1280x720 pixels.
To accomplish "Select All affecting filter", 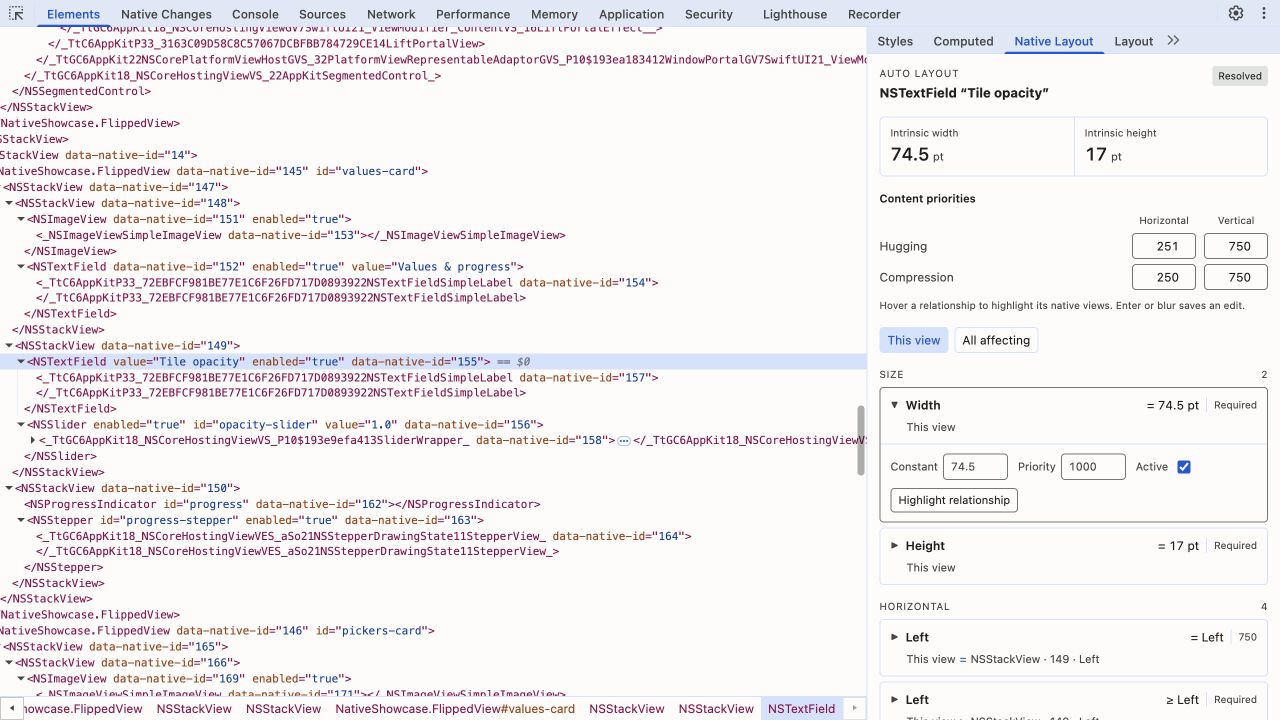I will (x=996, y=340).
